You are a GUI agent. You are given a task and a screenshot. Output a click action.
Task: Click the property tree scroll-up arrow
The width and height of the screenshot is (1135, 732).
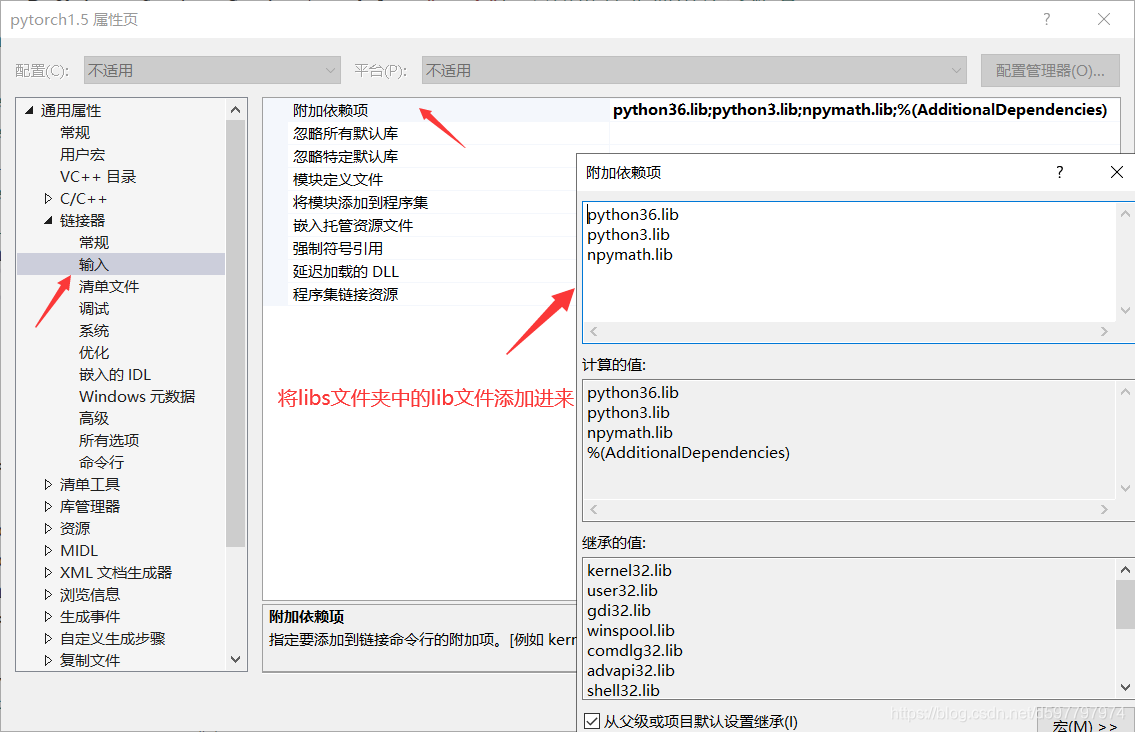(235, 110)
